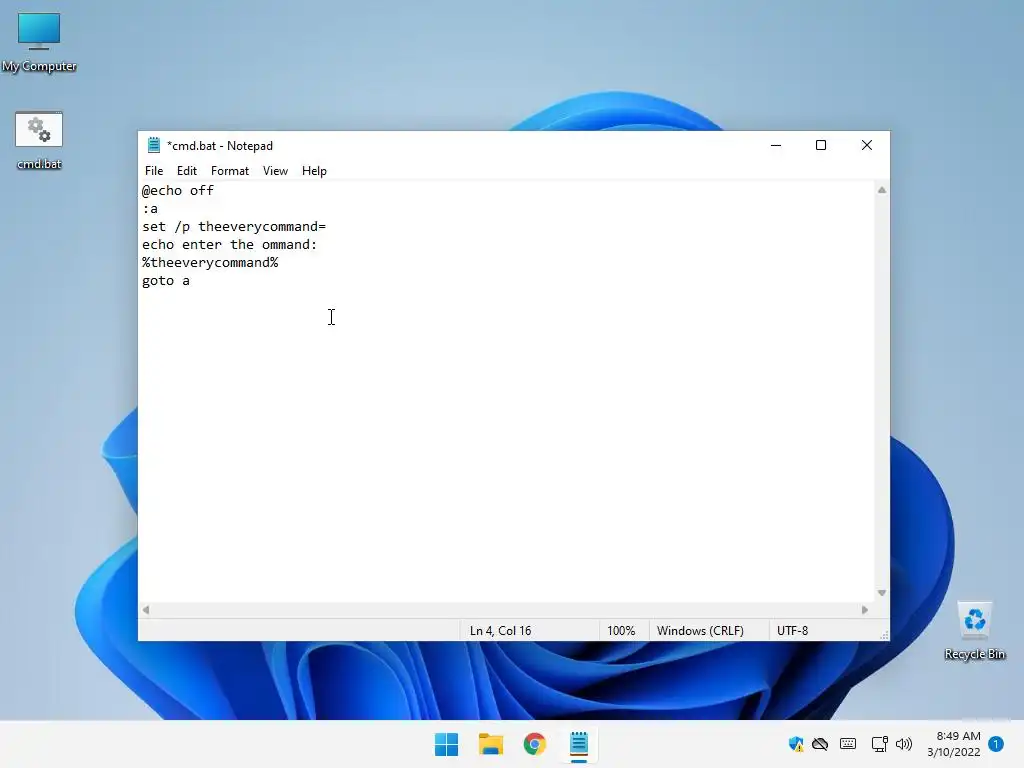The height and width of the screenshot is (768, 1024).
Task: Click the OneDrive cloud tray icon
Action: click(820, 744)
